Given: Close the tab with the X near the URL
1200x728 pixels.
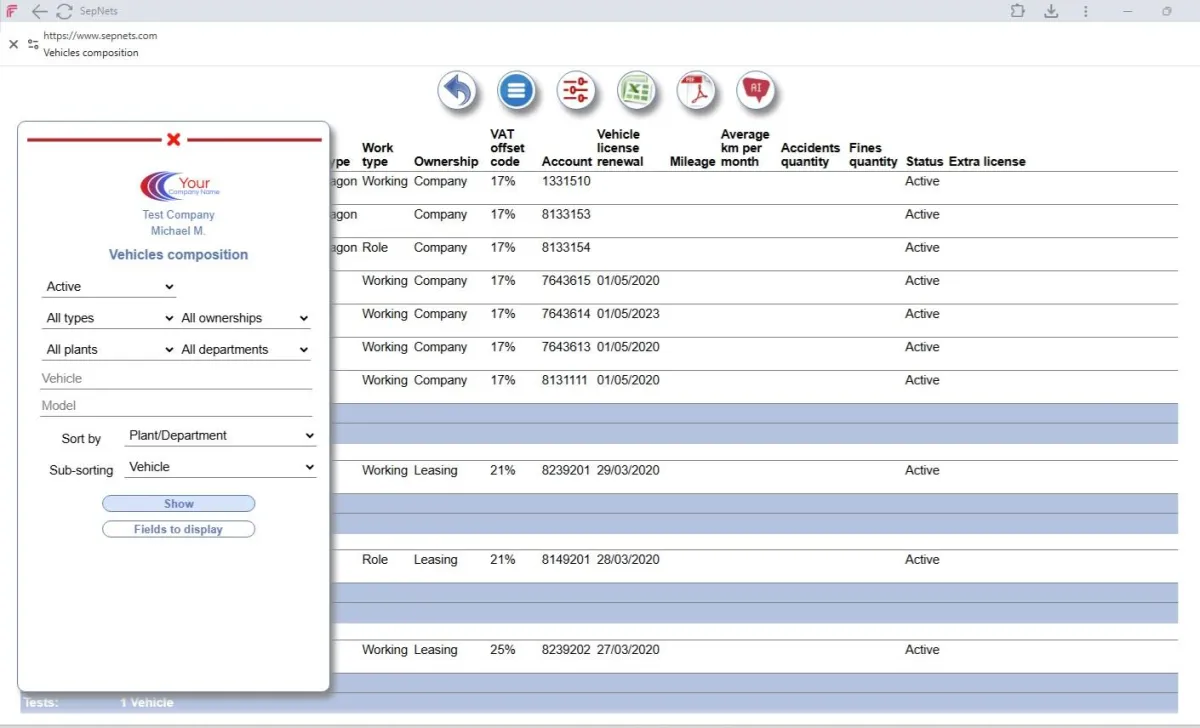Looking at the screenshot, I should (x=13, y=44).
